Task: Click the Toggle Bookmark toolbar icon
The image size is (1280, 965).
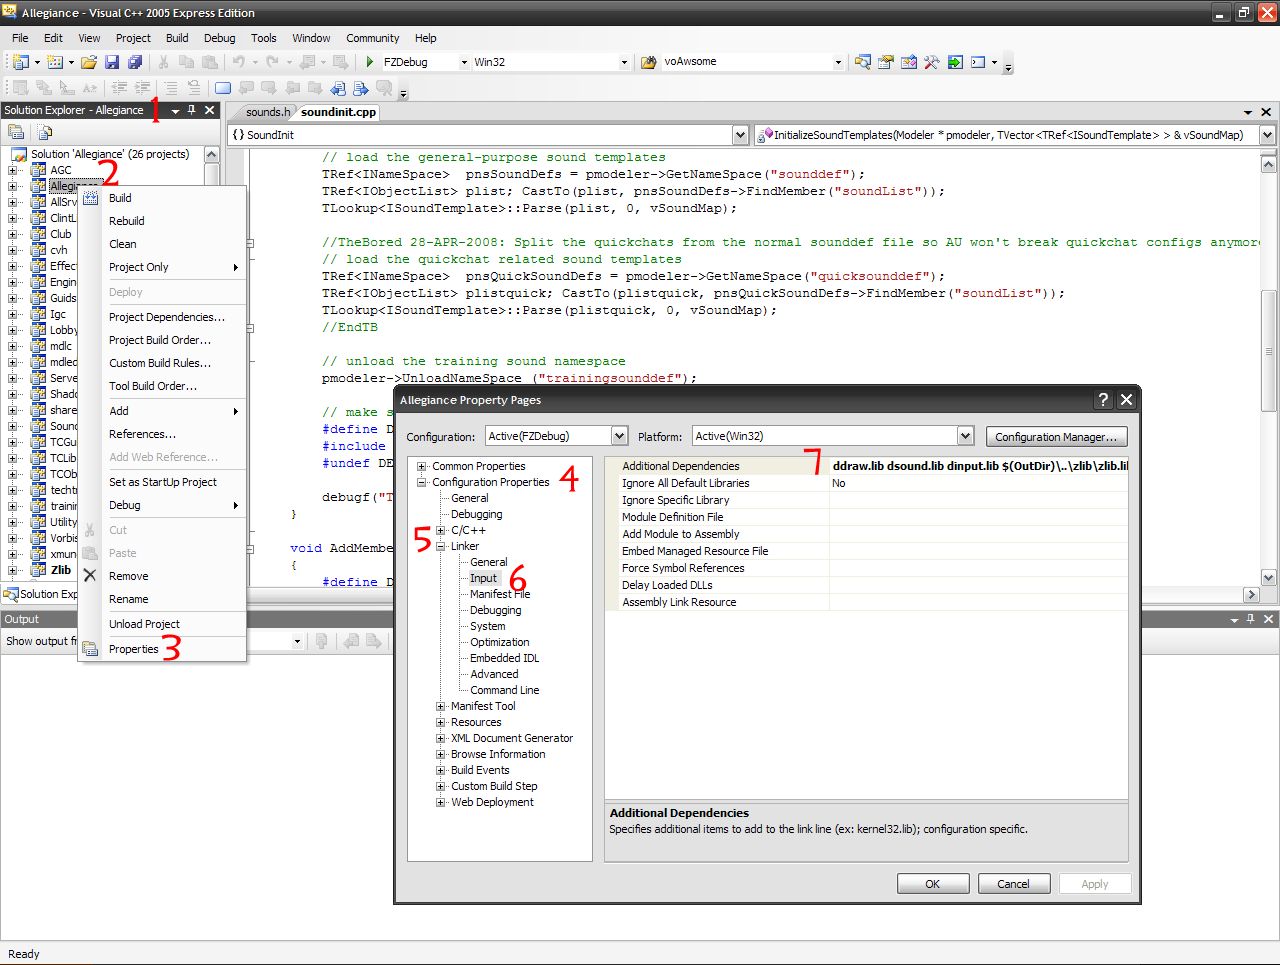Action: [223, 88]
